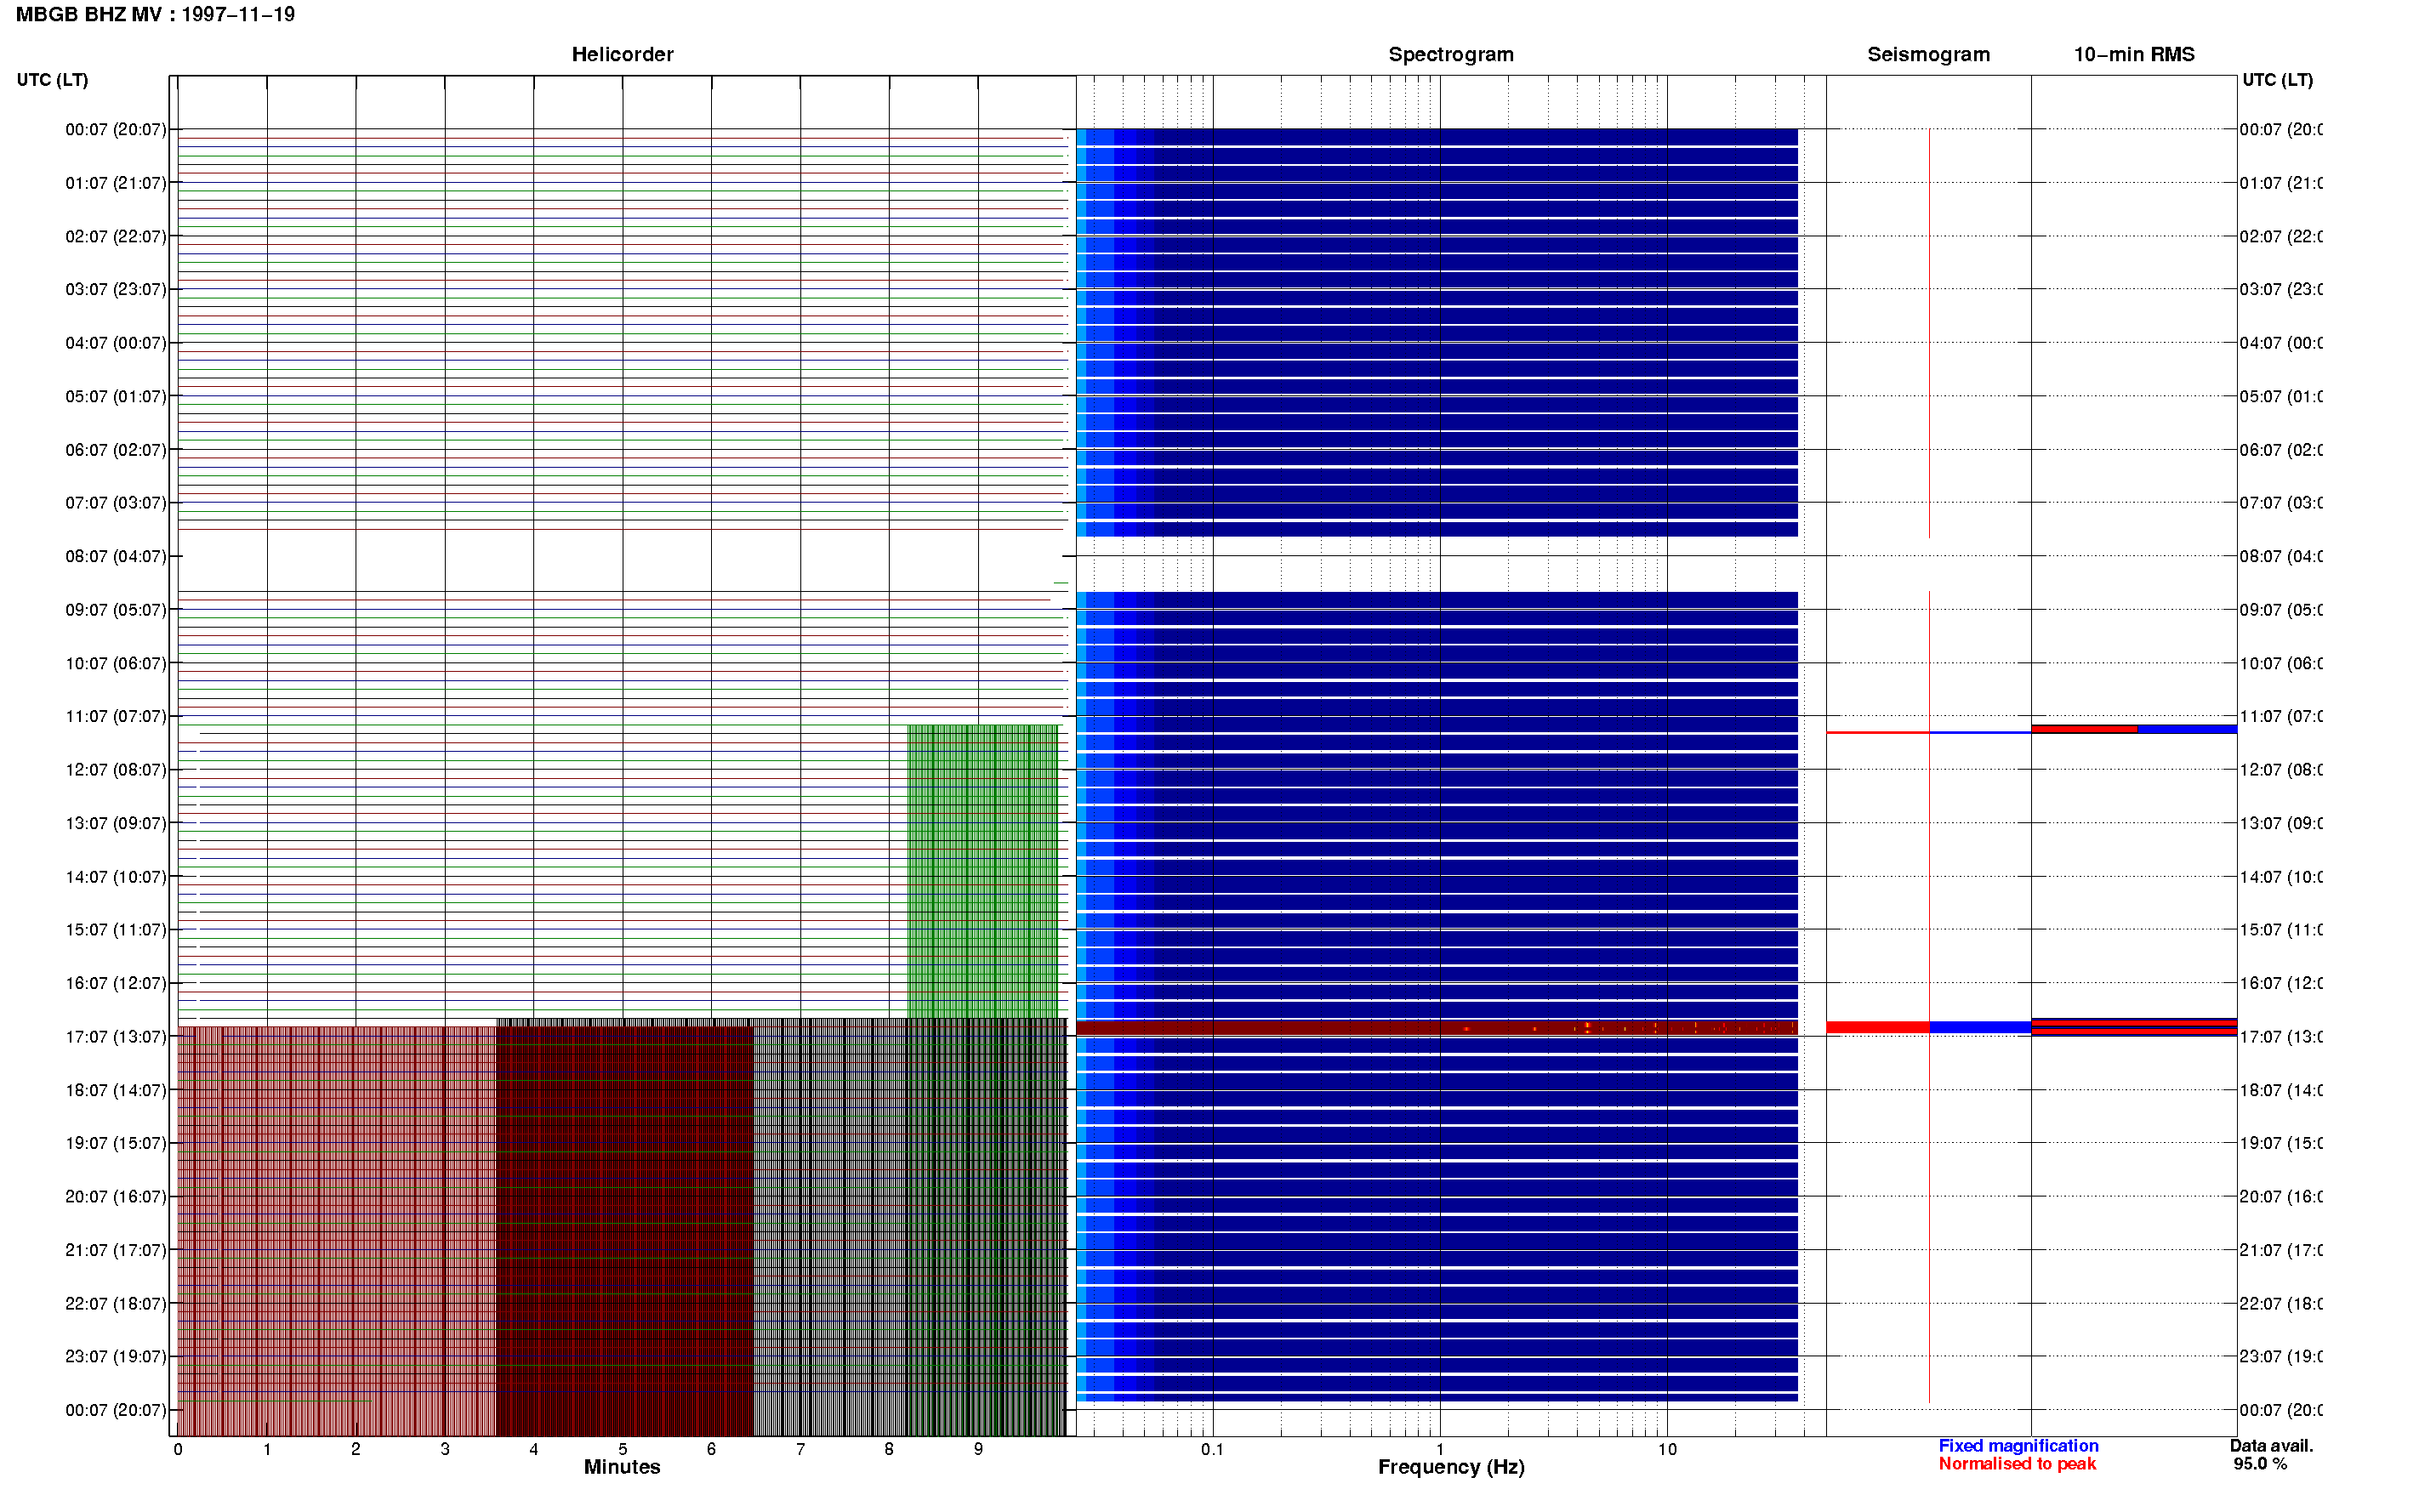
Task: Click the '95.0 %' data availability value
Action: pyautogui.click(x=2260, y=1463)
